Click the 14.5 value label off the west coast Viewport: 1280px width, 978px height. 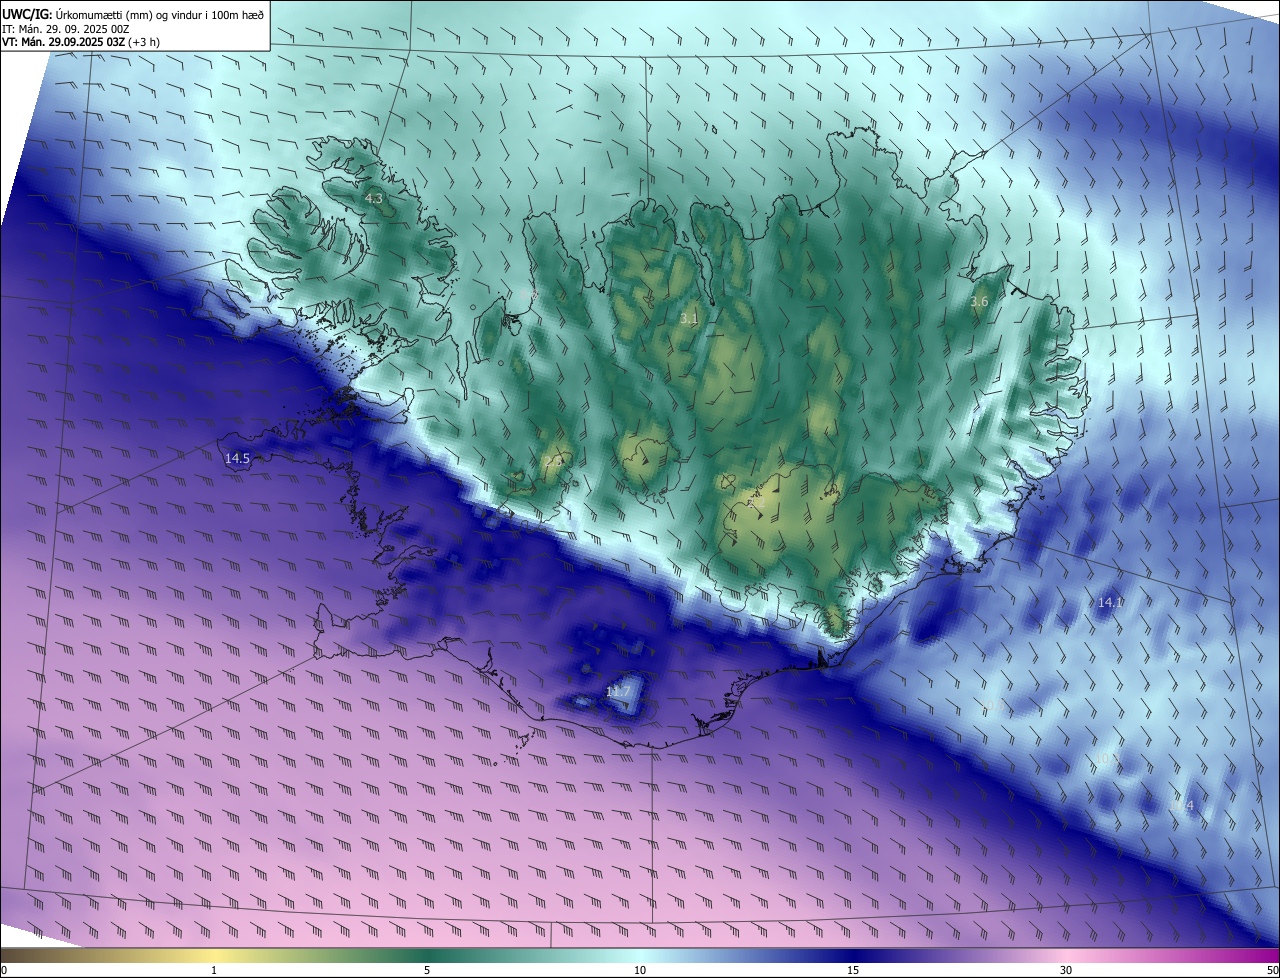[x=237, y=458]
